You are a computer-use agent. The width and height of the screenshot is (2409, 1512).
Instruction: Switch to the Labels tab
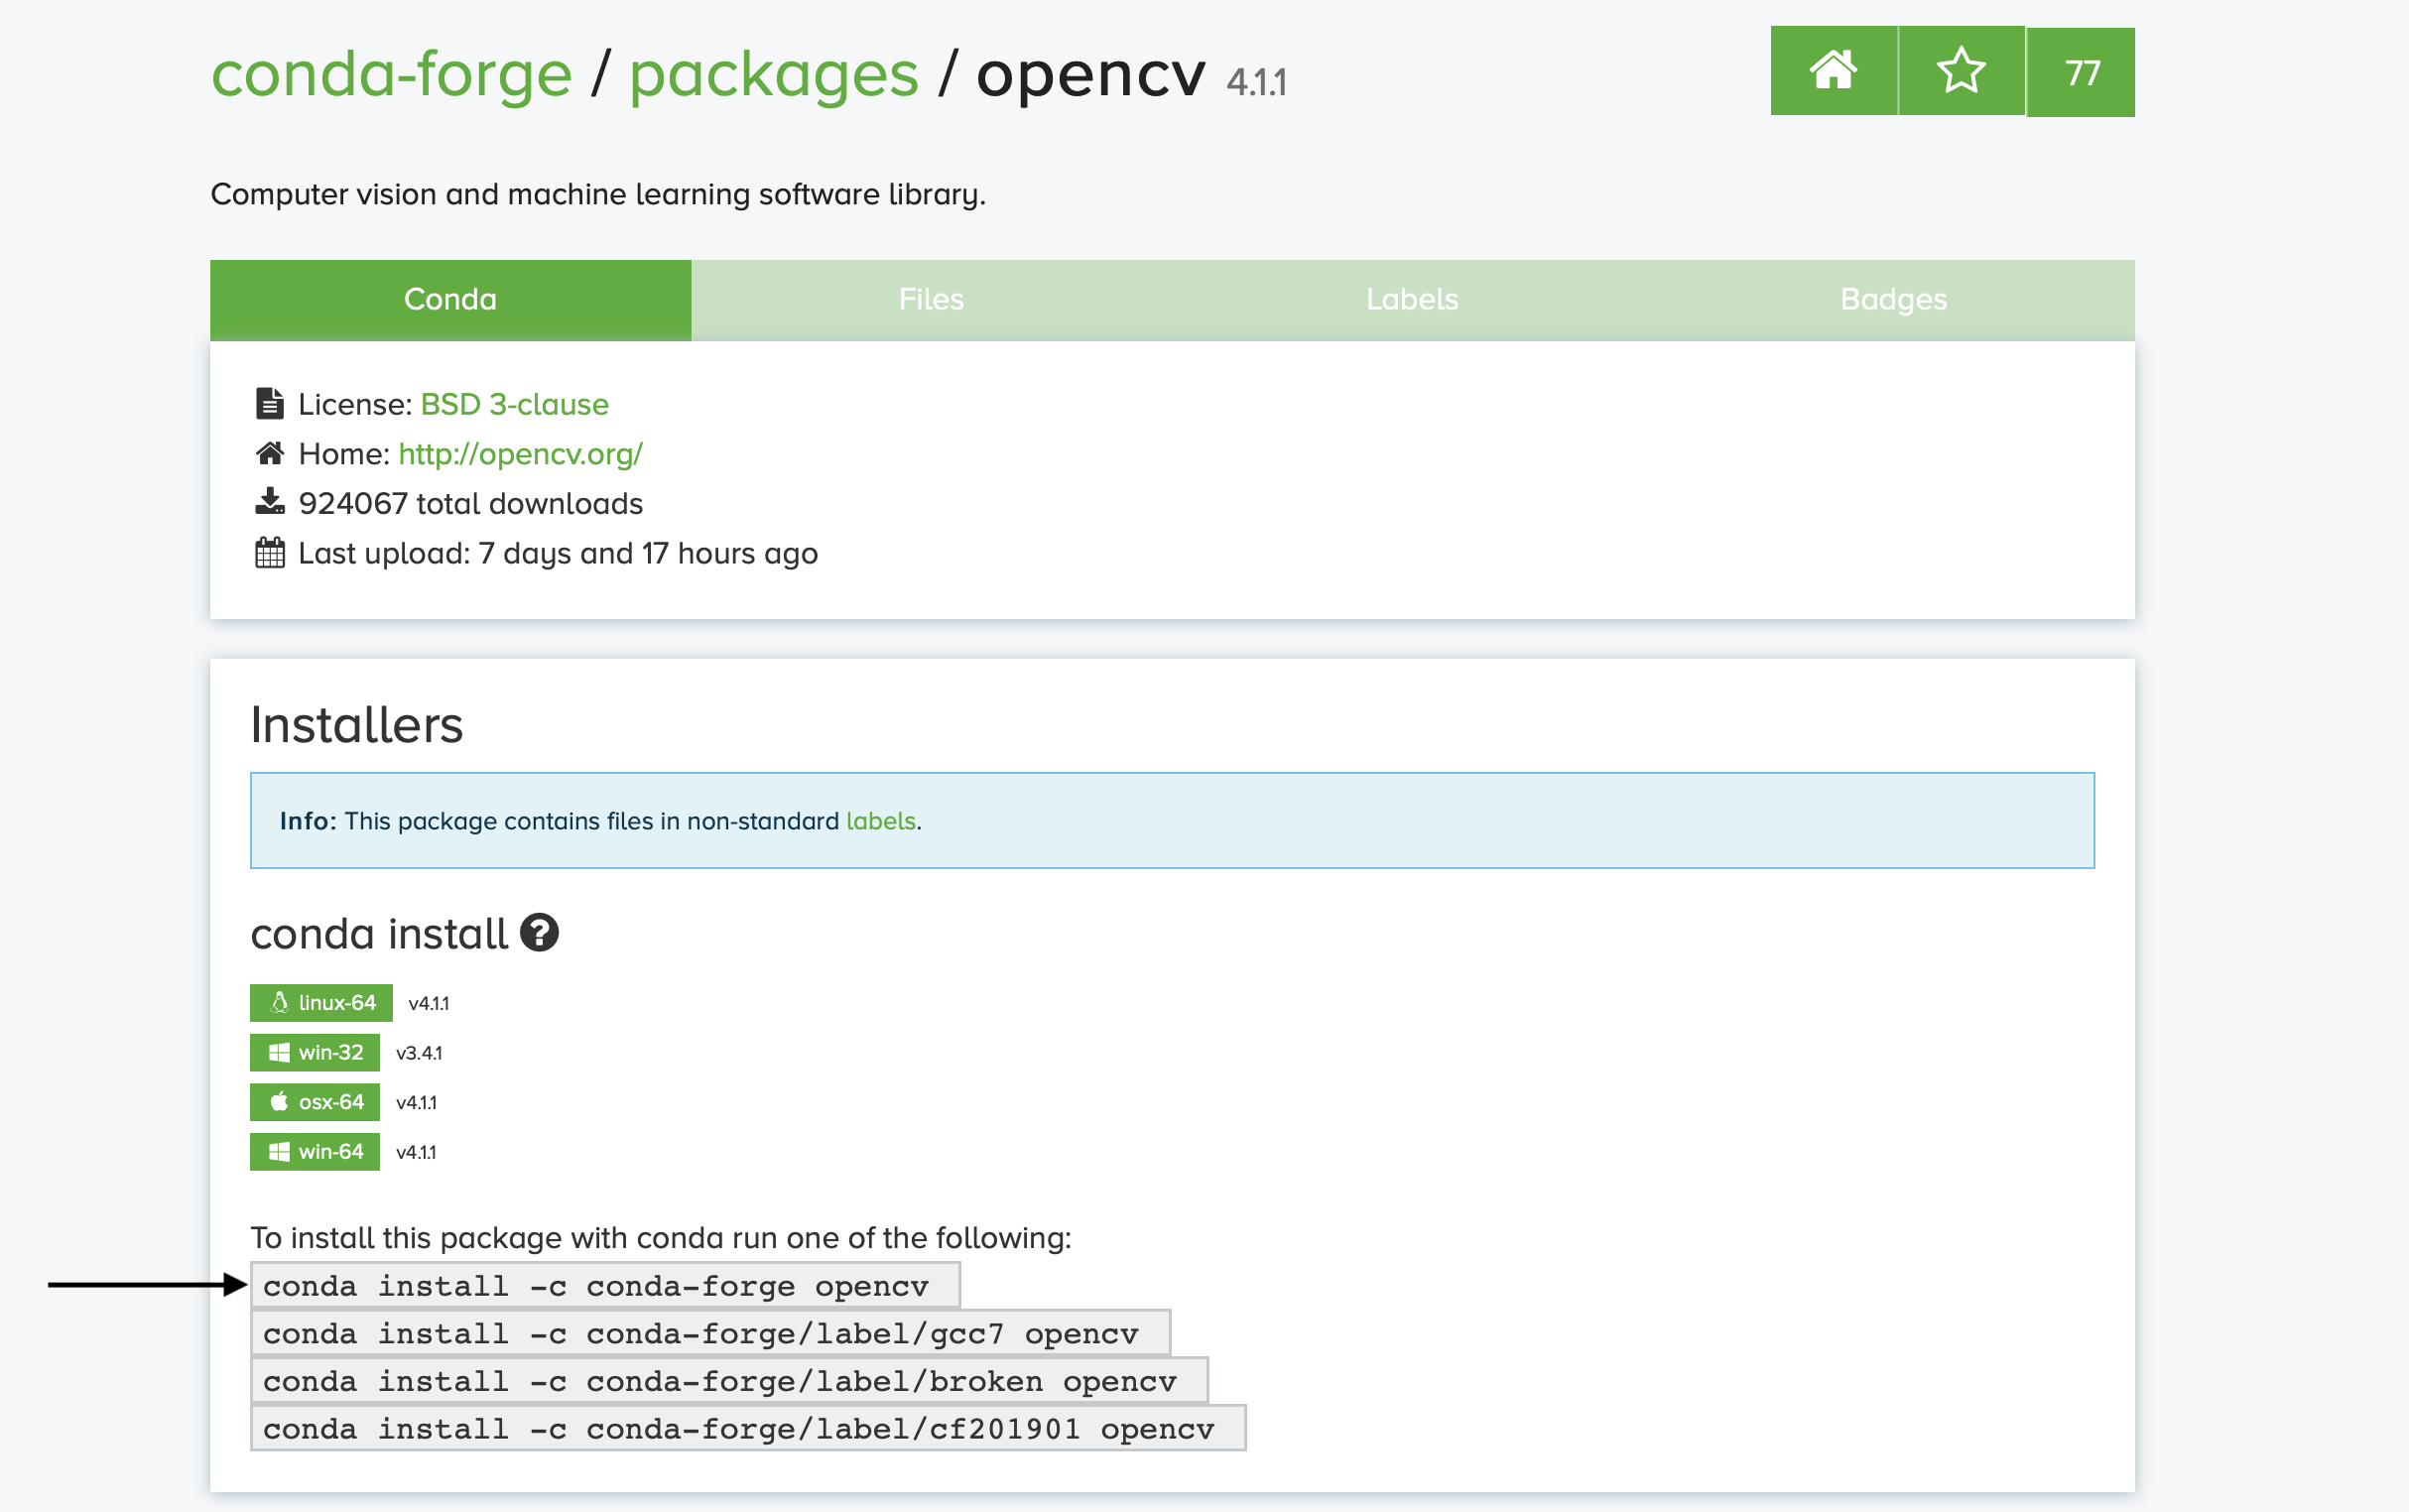(1412, 300)
